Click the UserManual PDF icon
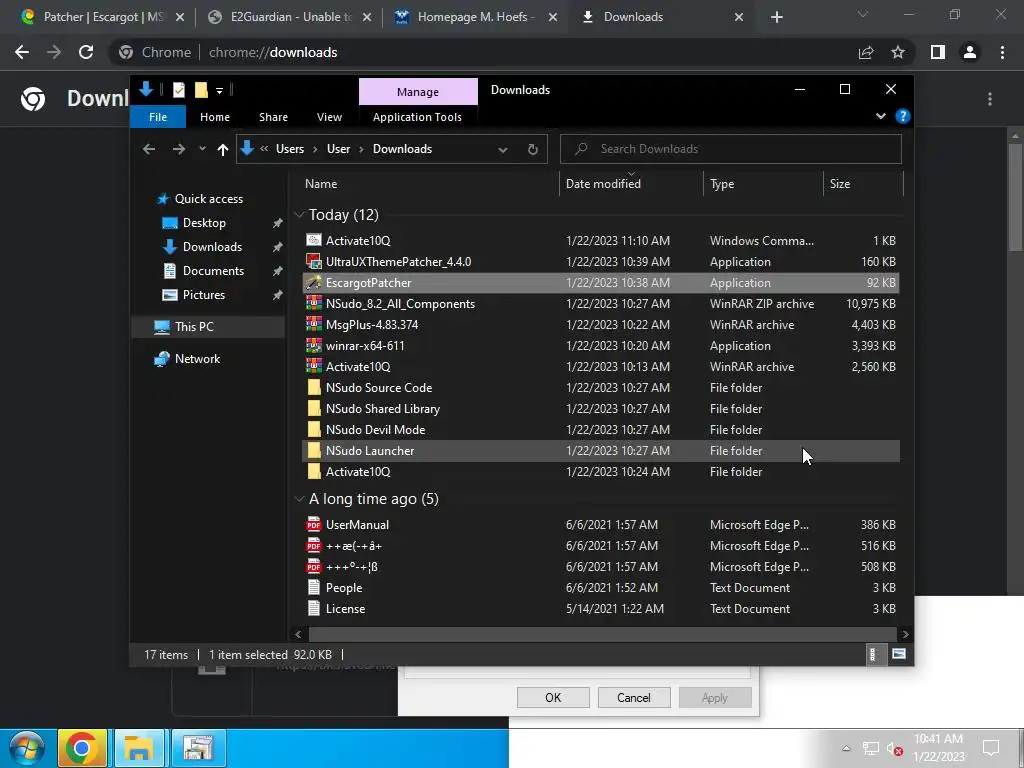 pos(314,524)
